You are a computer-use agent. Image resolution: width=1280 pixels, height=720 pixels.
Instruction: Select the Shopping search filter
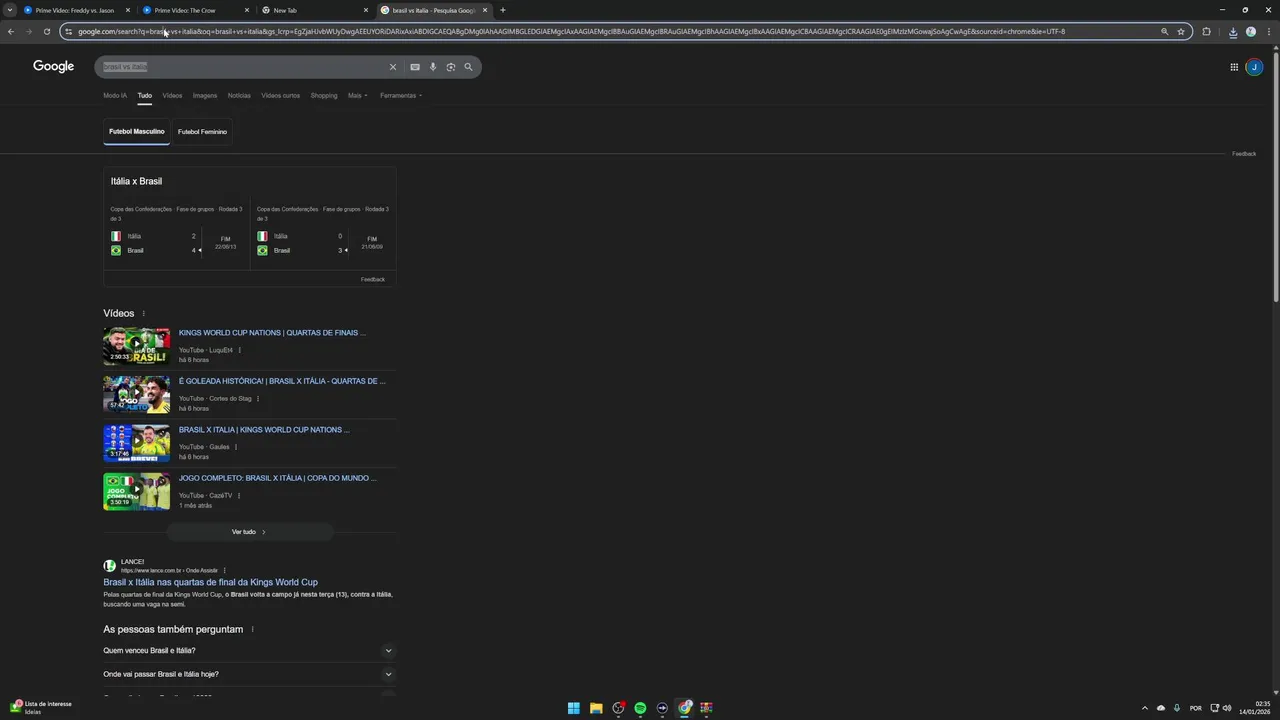click(324, 96)
